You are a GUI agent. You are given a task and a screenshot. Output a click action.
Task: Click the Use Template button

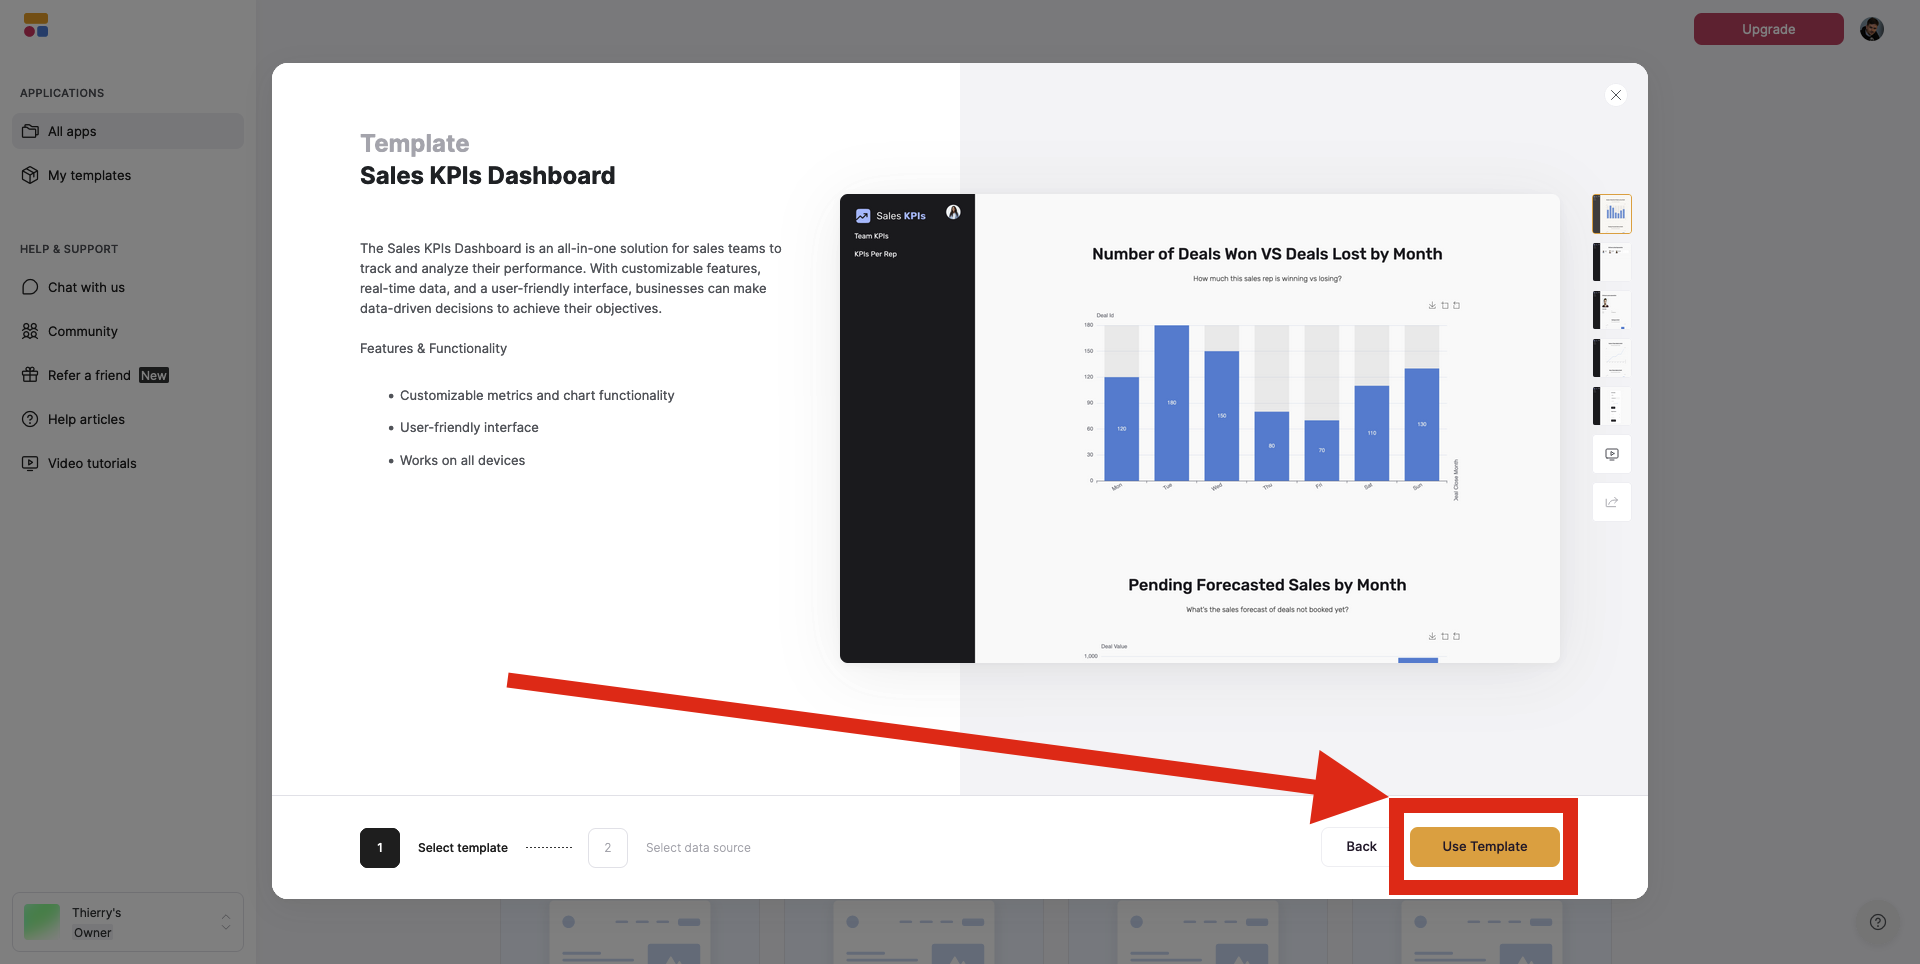[1485, 846]
